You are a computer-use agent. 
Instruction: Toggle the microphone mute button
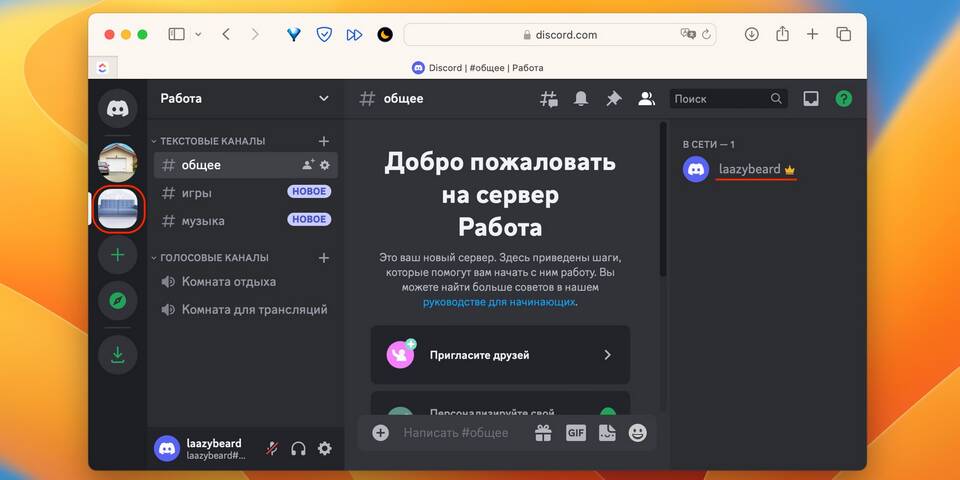click(272, 449)
